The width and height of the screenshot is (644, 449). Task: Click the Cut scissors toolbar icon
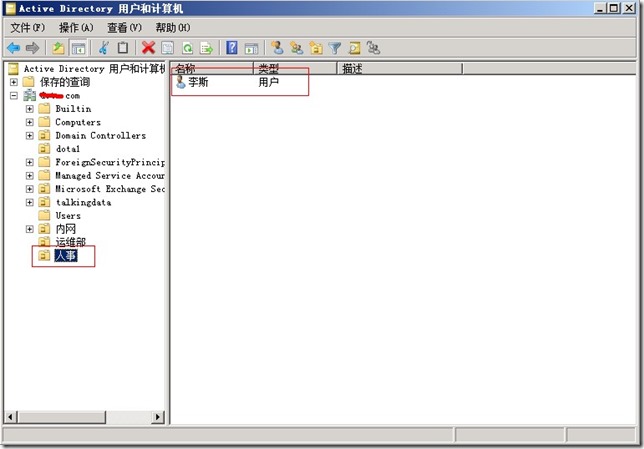coord(103,47)
